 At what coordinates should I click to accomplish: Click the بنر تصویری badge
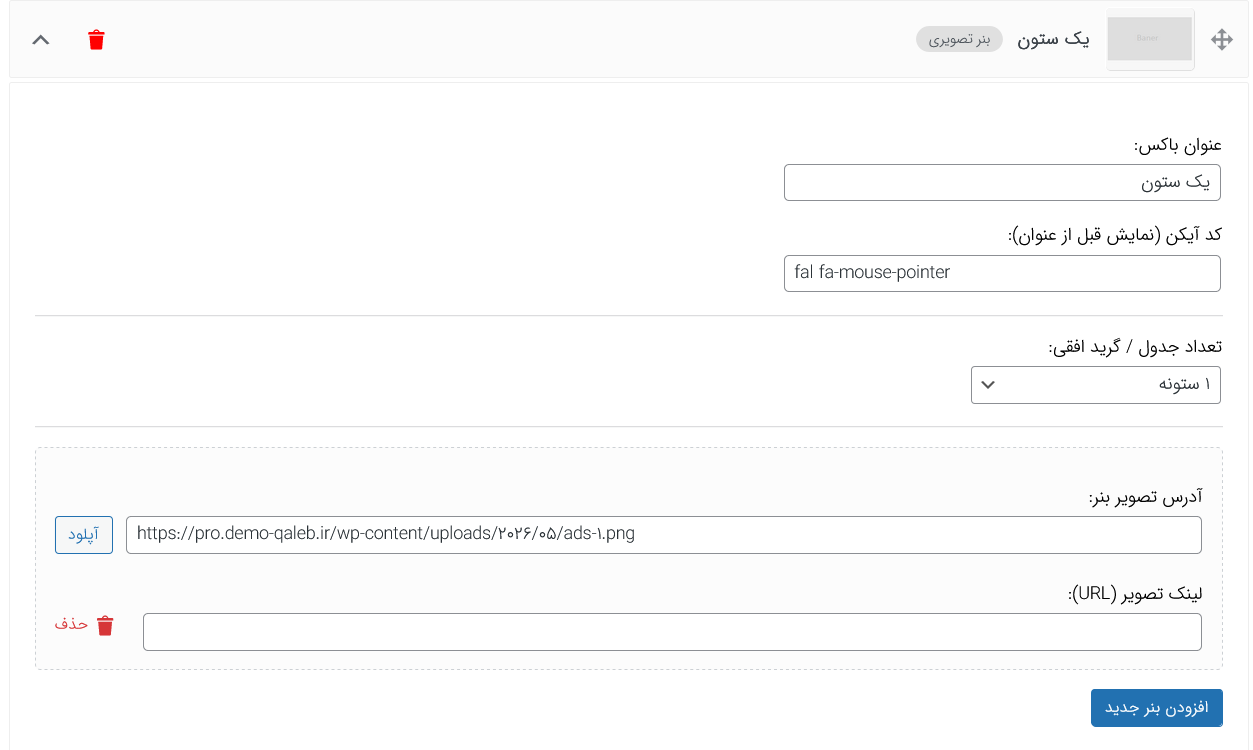[x=959, y=40]
